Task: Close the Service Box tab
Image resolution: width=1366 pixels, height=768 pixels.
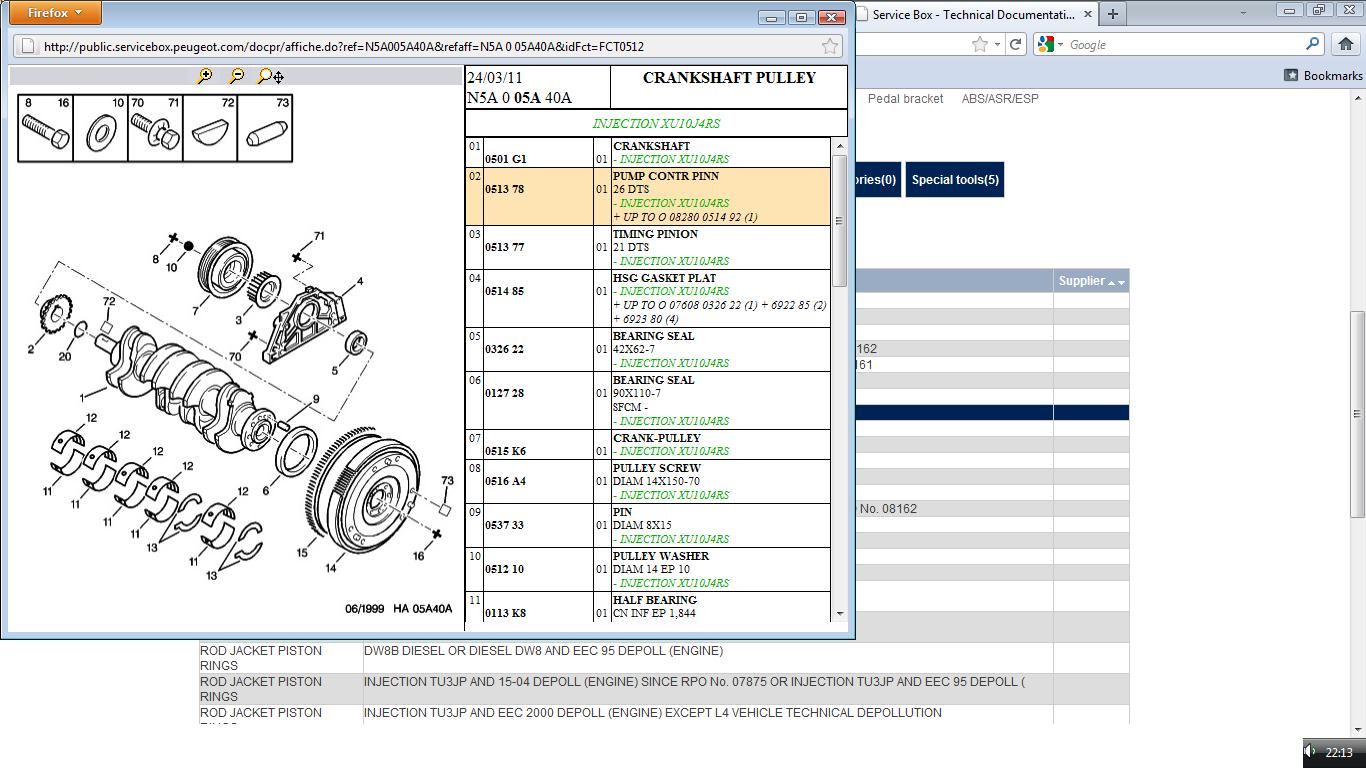Action: click(1086, 14)
